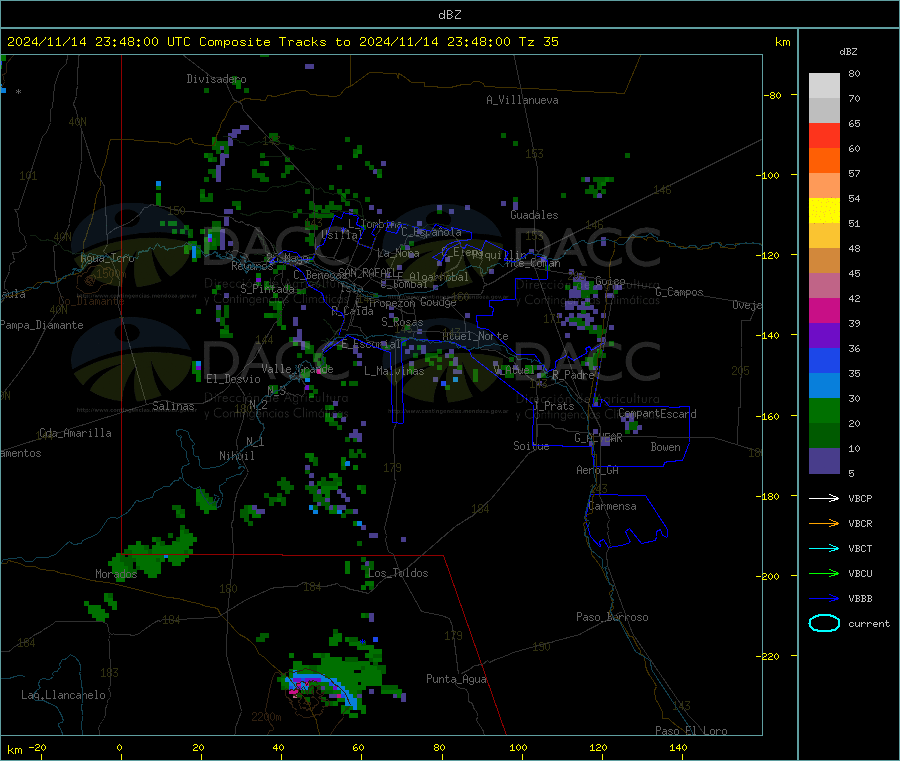The width and height of the screenshot is (900, 761).
Task: Click the Bowen map label
Action: [x=666, y=447]
